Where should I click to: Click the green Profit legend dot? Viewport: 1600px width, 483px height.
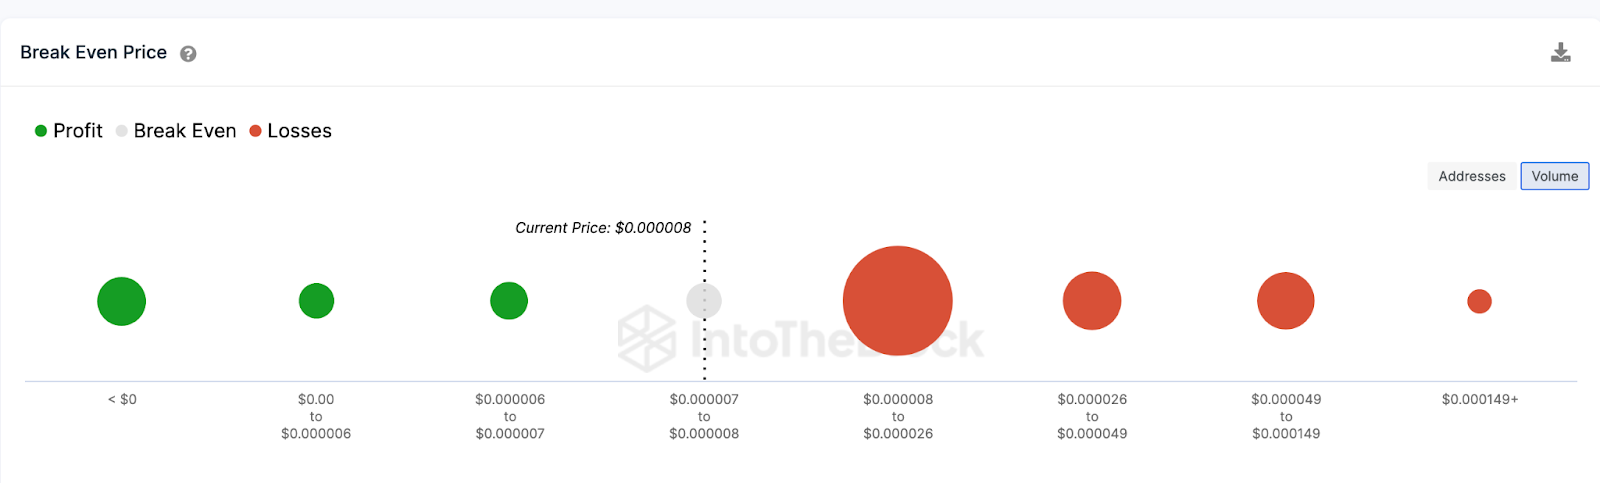click(41, 131)
